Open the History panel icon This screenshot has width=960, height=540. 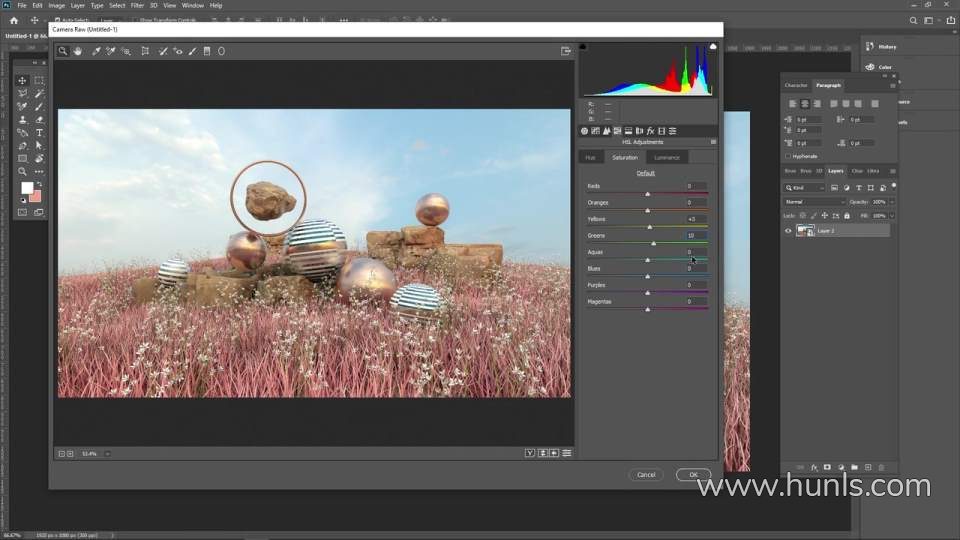(869, 46)
